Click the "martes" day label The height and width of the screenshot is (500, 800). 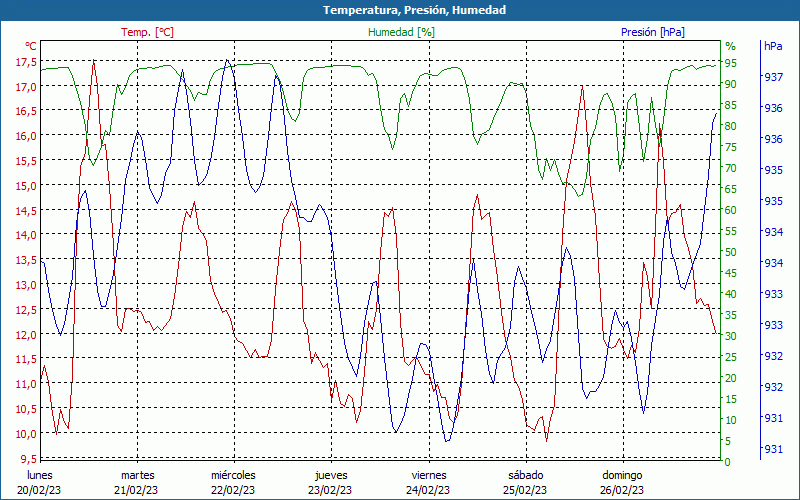[x=138, y=475]
